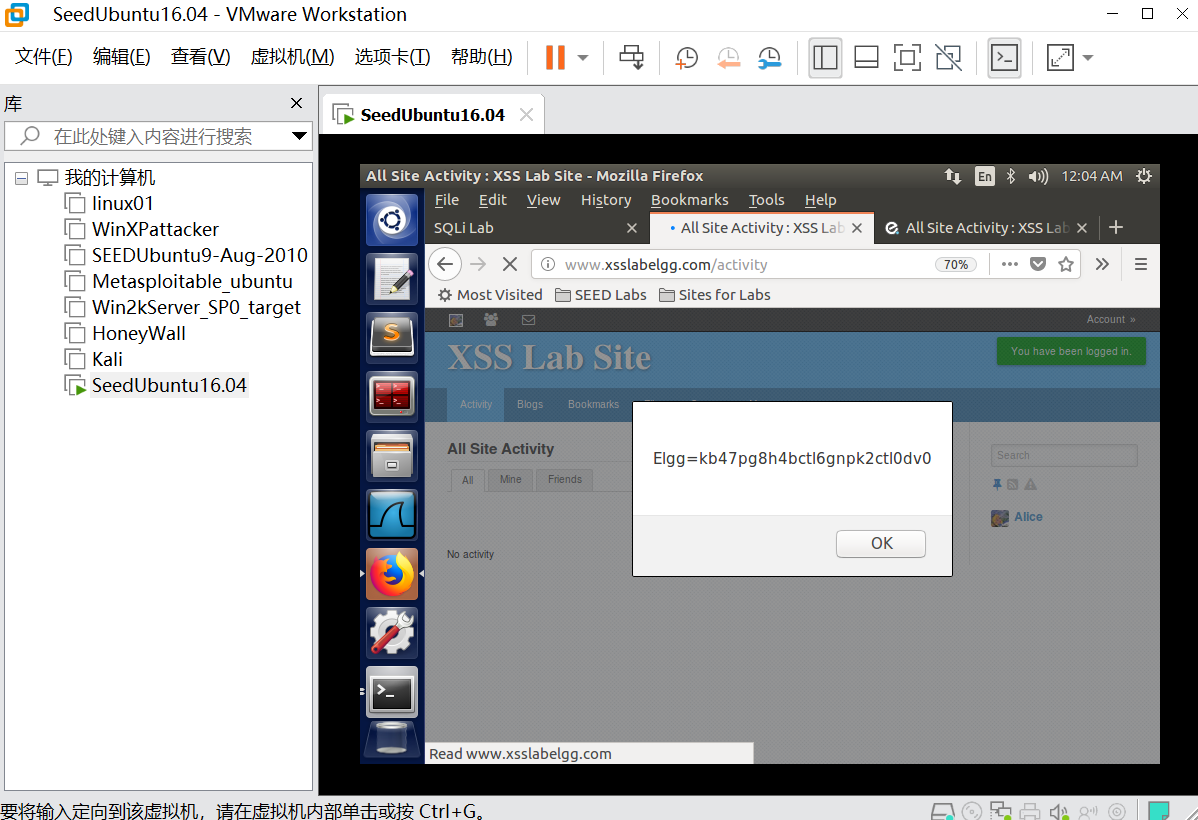1198x820 pixels.
Task: Open the 文件(F) menu
Action: point(44,57)
